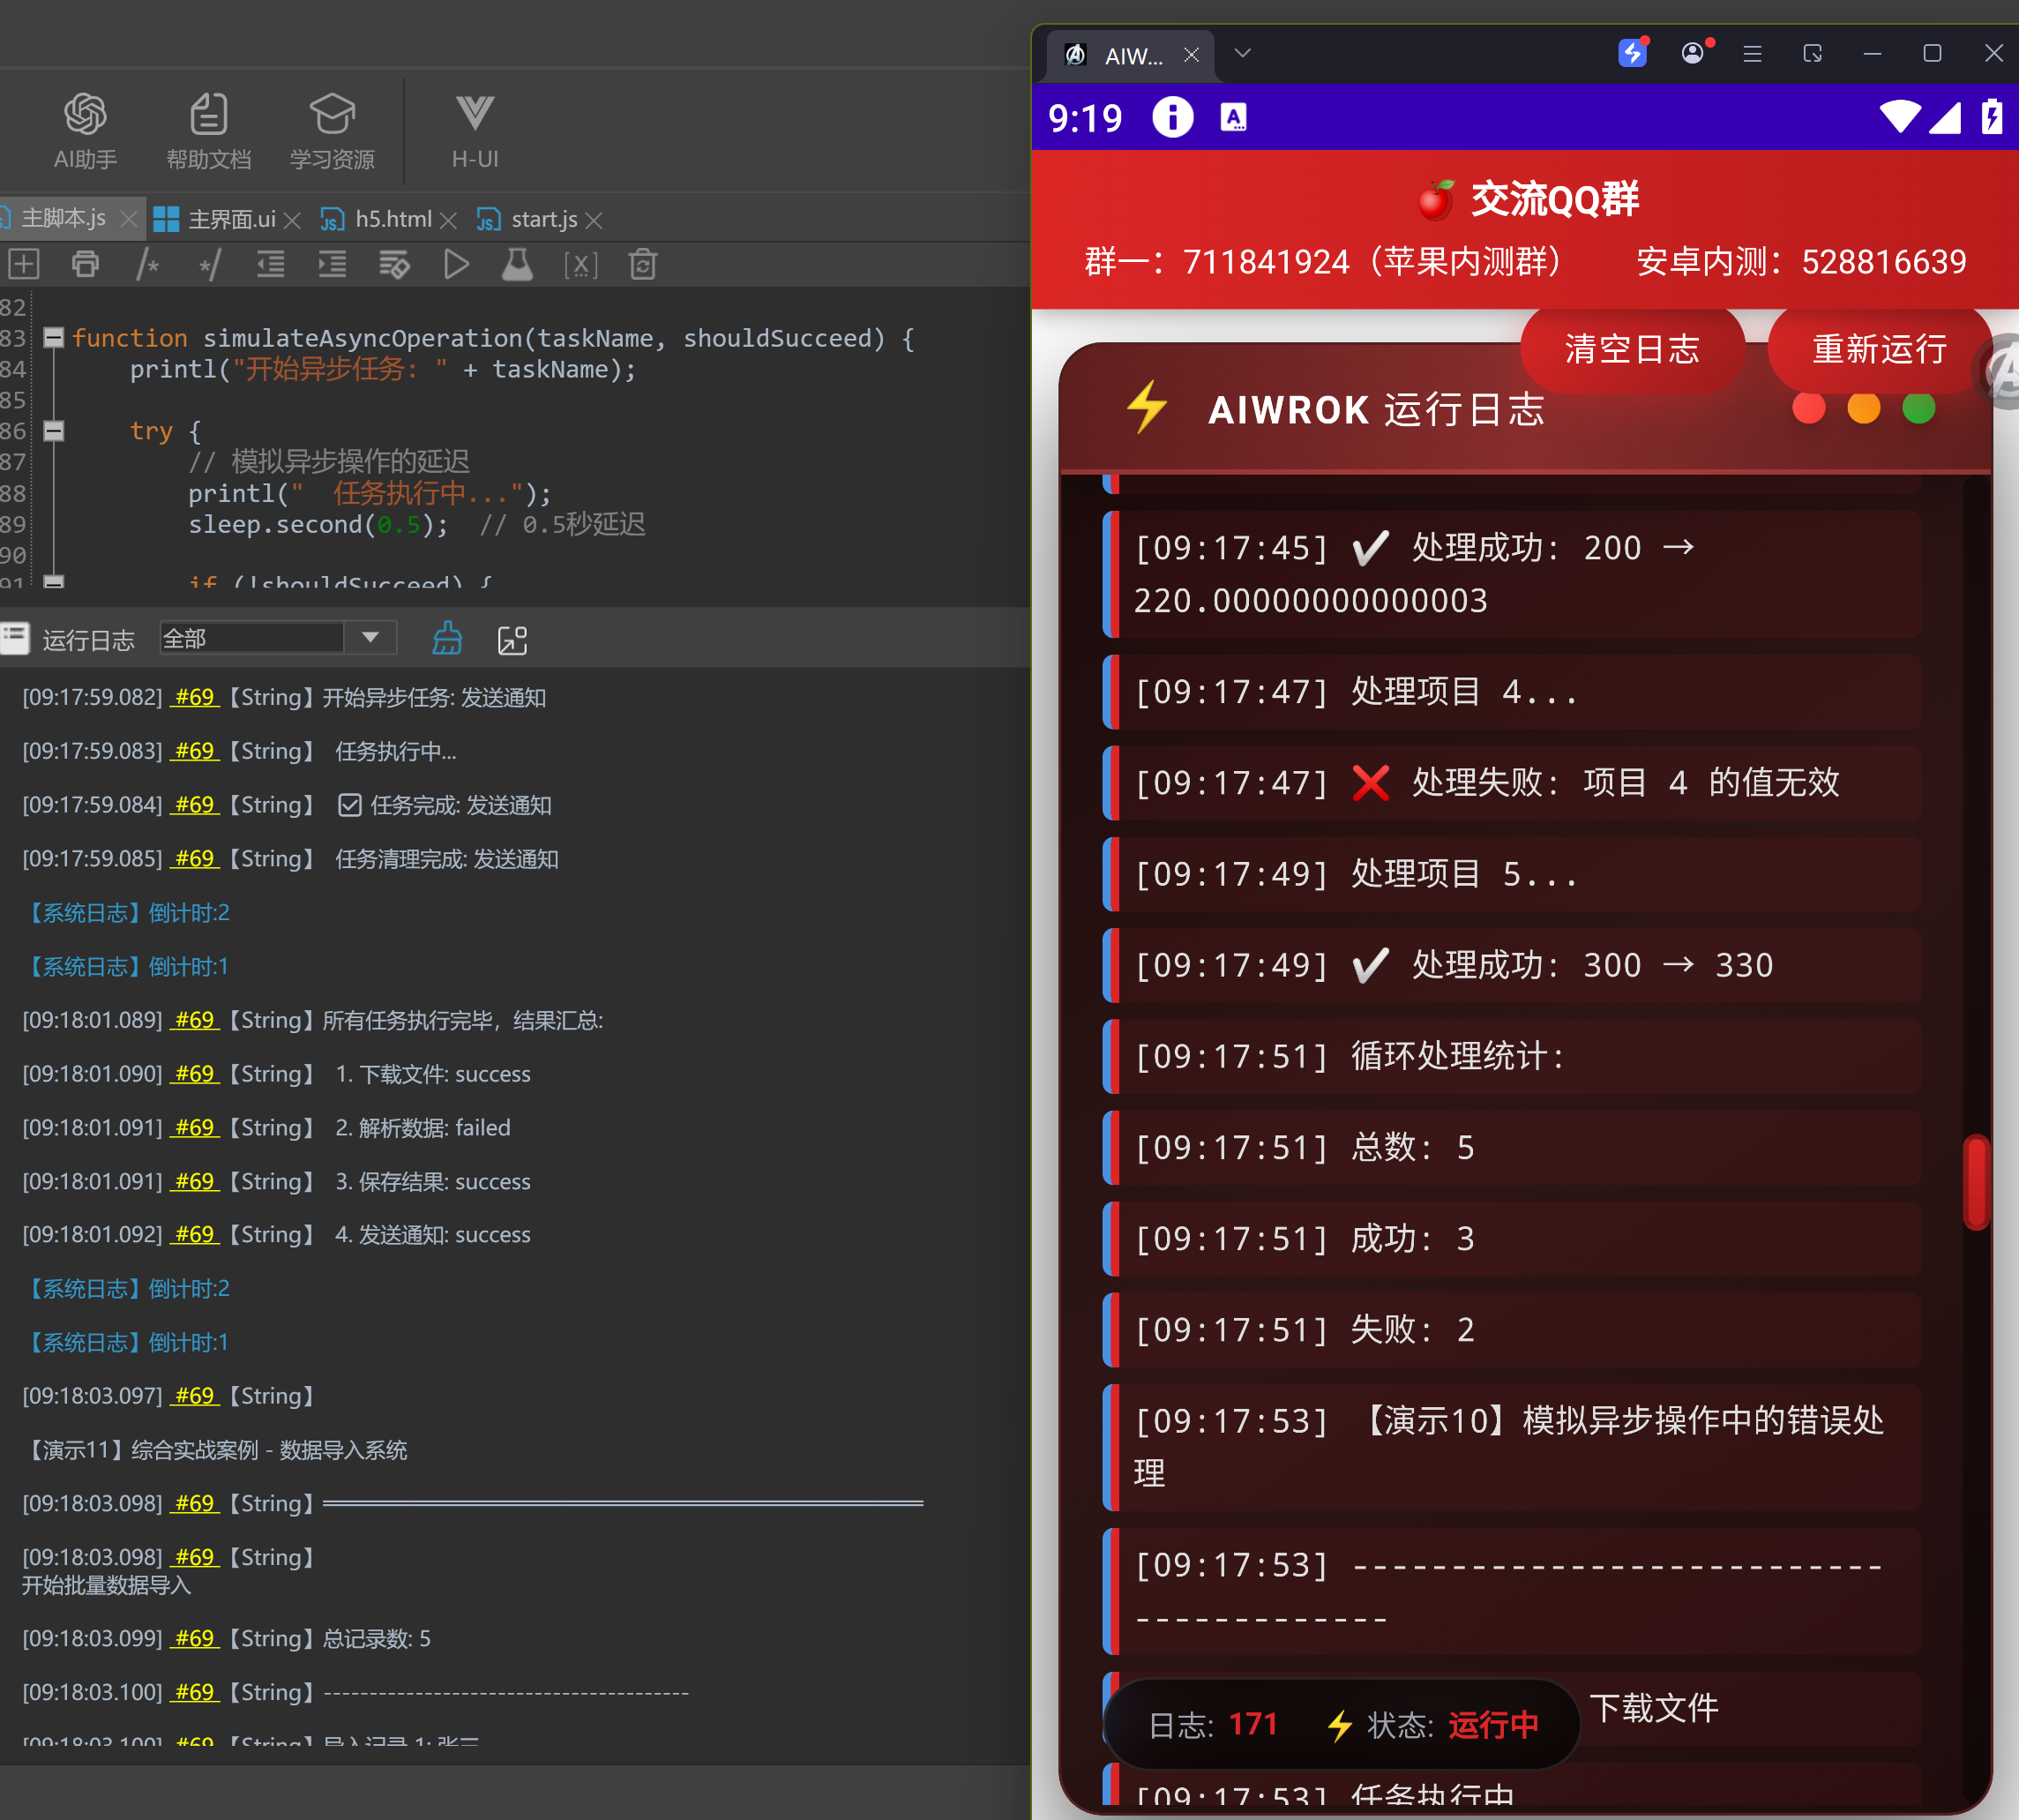Screen dimensions: 2019x1820
Task: Clear the log with the broom icon
Action: [x=447, y=639]
